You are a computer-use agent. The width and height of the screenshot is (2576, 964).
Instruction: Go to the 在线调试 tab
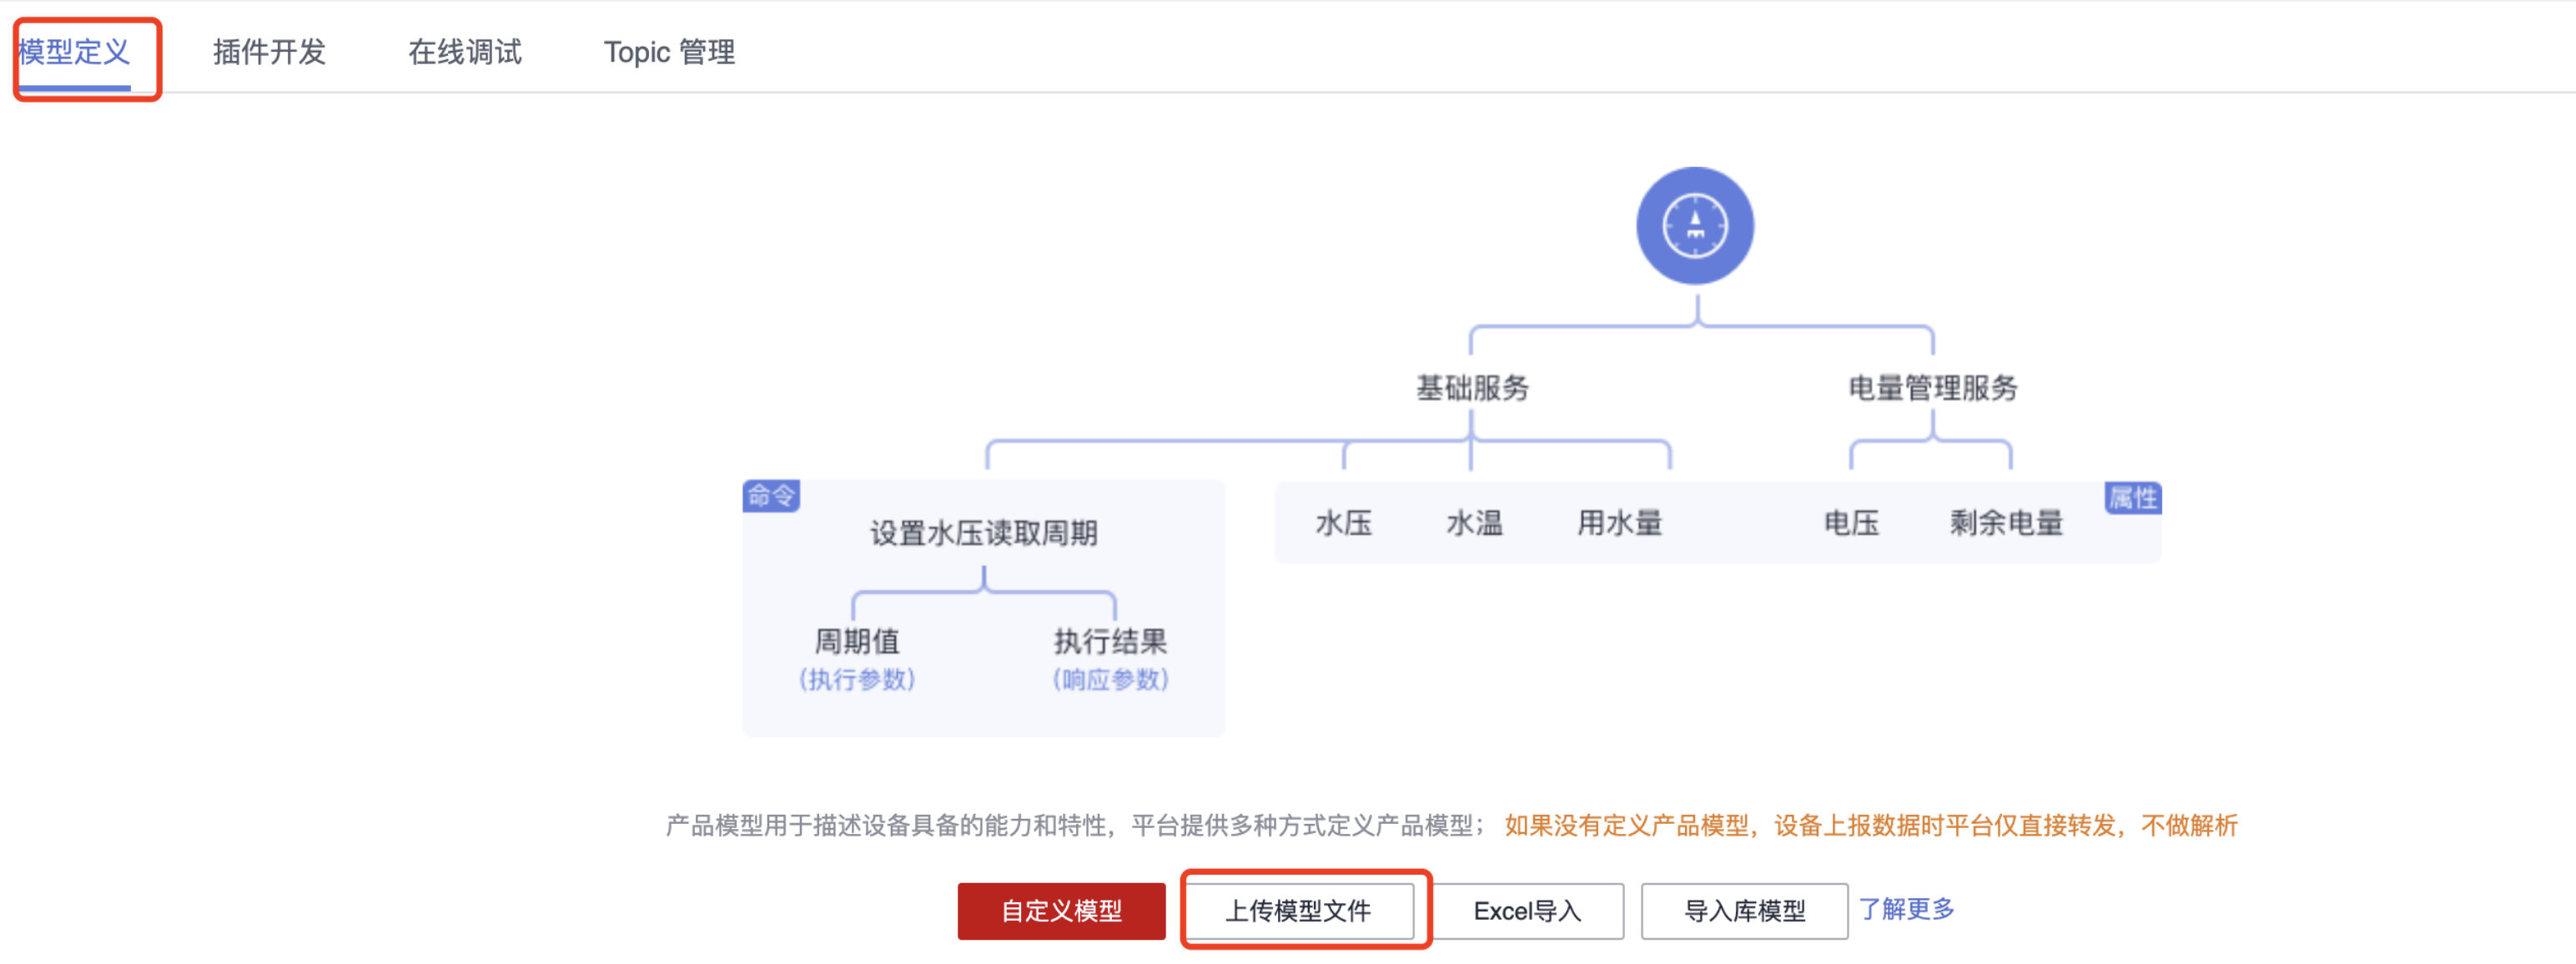click(x=464, y=52)
